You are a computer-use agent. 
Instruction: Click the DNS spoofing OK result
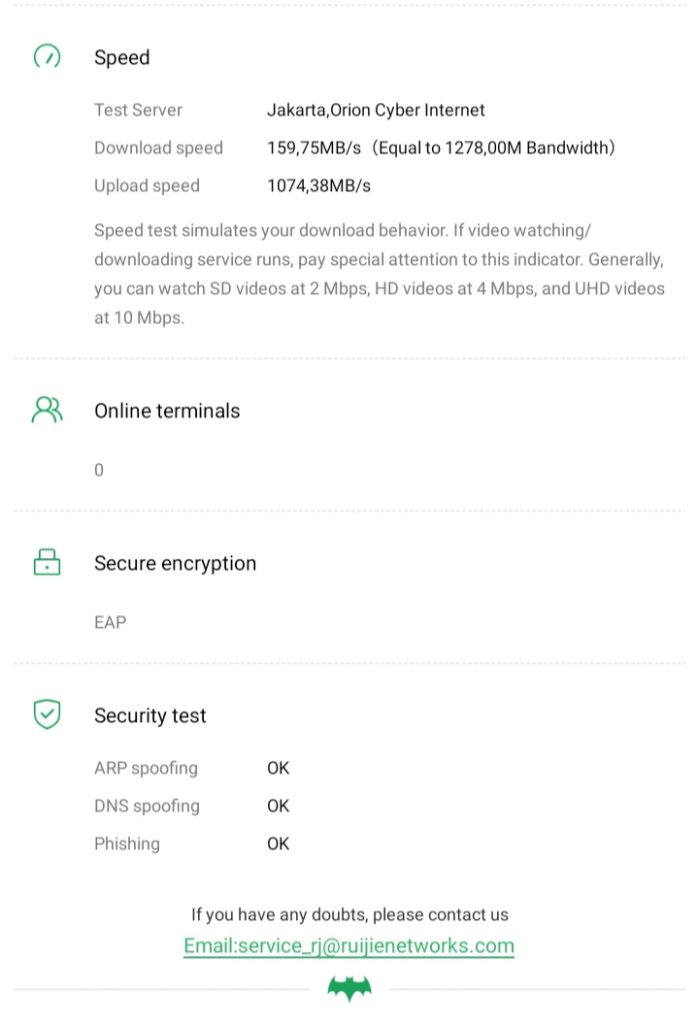278,806
